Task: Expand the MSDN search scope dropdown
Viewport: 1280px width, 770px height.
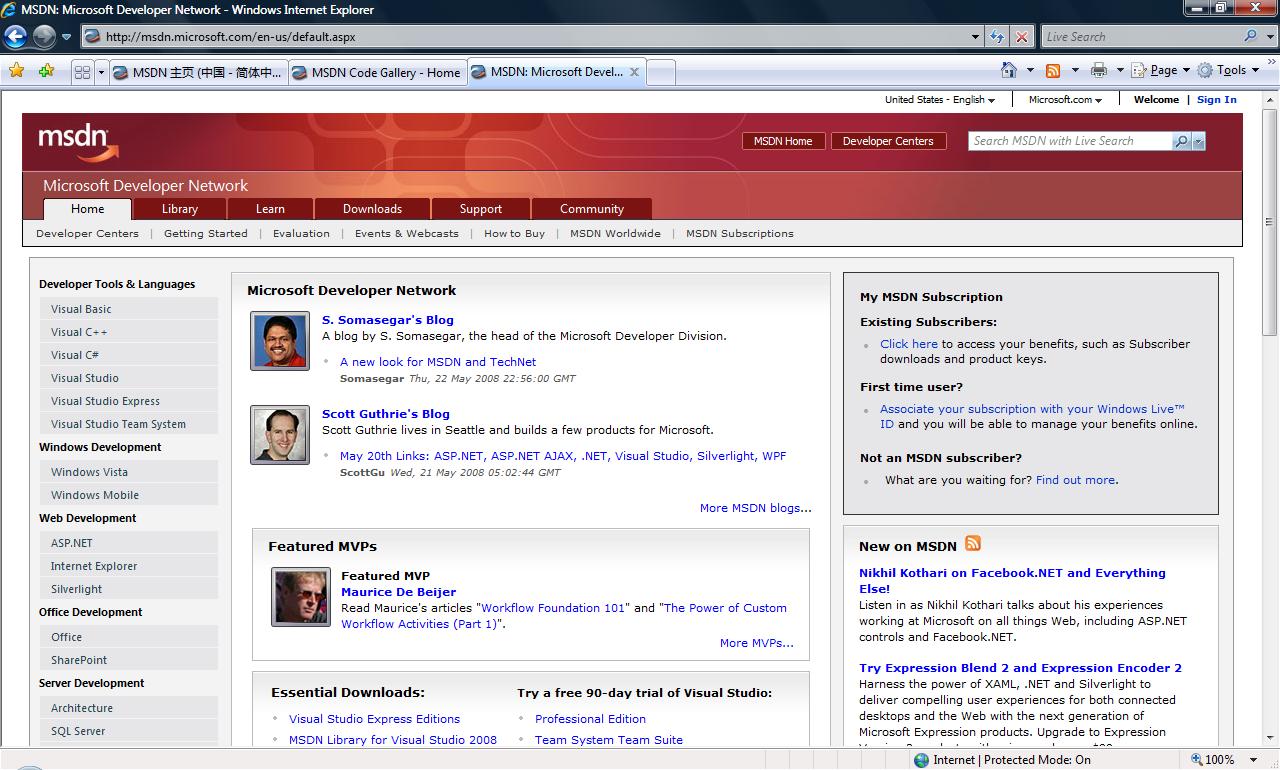Action: coord(1199,141)
